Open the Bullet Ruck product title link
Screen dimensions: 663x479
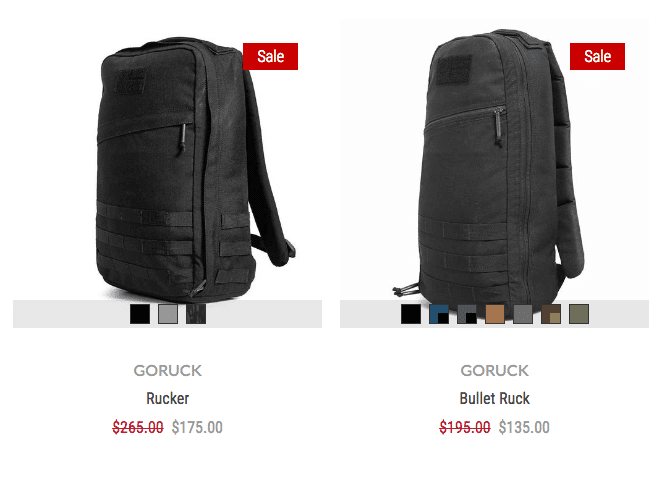click(x=494, y=398)
